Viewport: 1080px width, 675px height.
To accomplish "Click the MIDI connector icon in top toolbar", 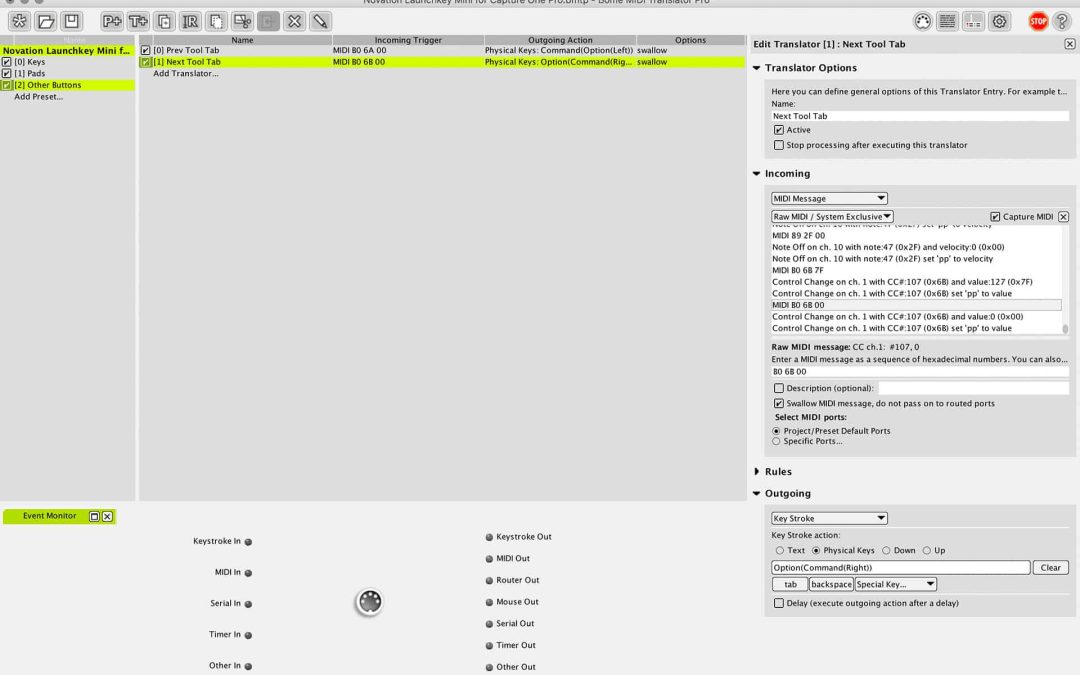I will (922, 21).
